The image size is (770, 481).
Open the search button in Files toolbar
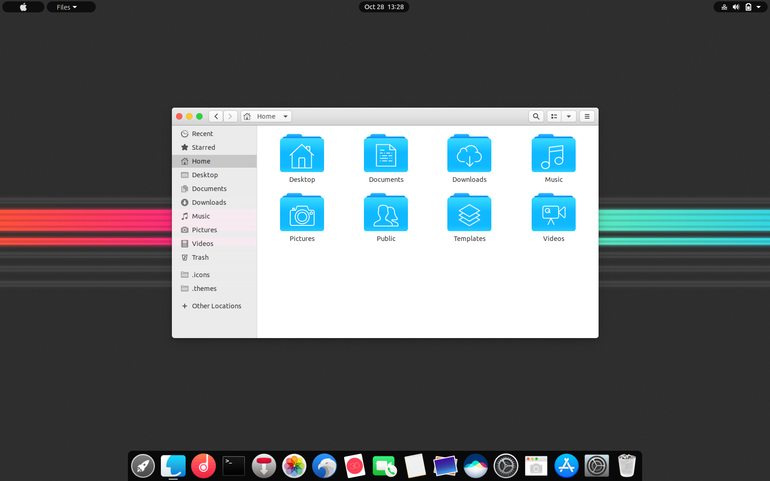tap(536, 116)
